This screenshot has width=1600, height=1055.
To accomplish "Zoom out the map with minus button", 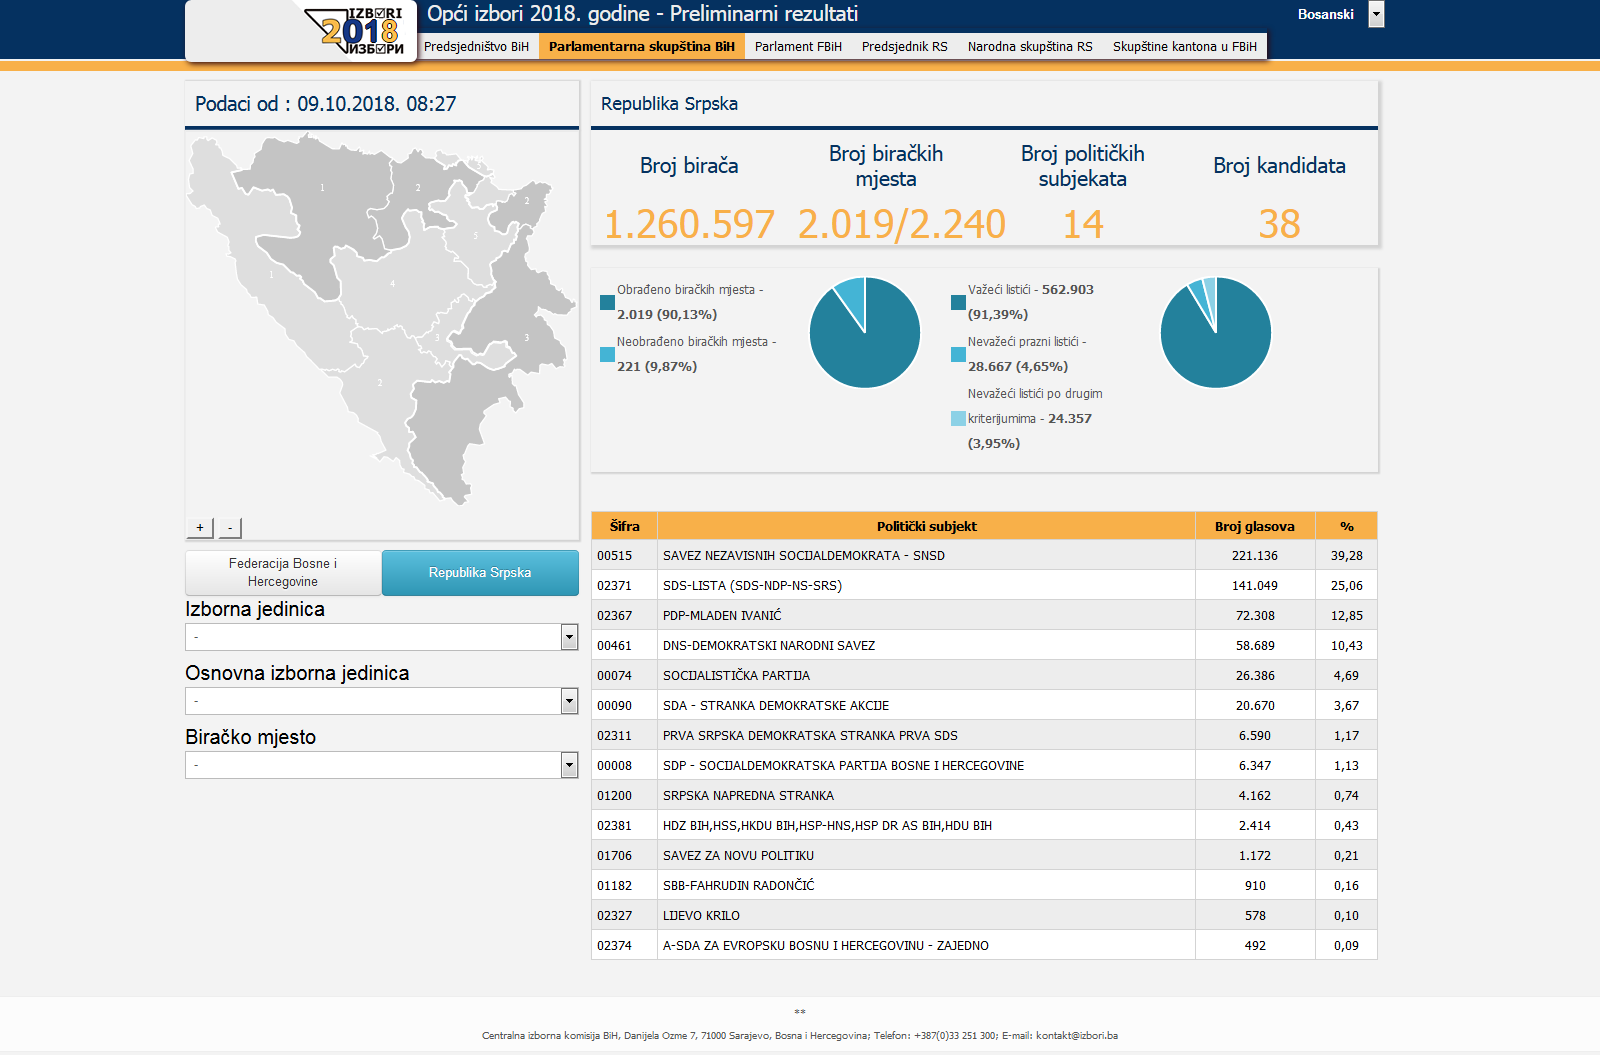I will tap(230, 527).
